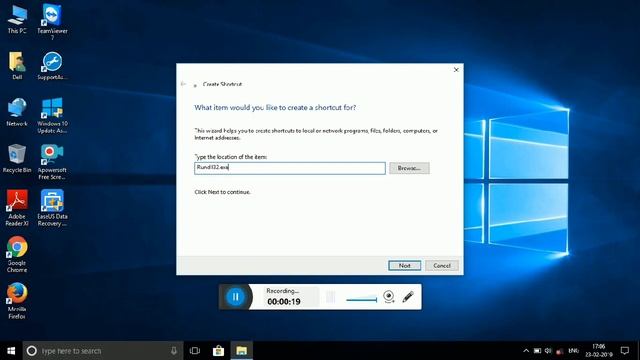
Task: Focus the item location text field
Action: pos(290,168)
